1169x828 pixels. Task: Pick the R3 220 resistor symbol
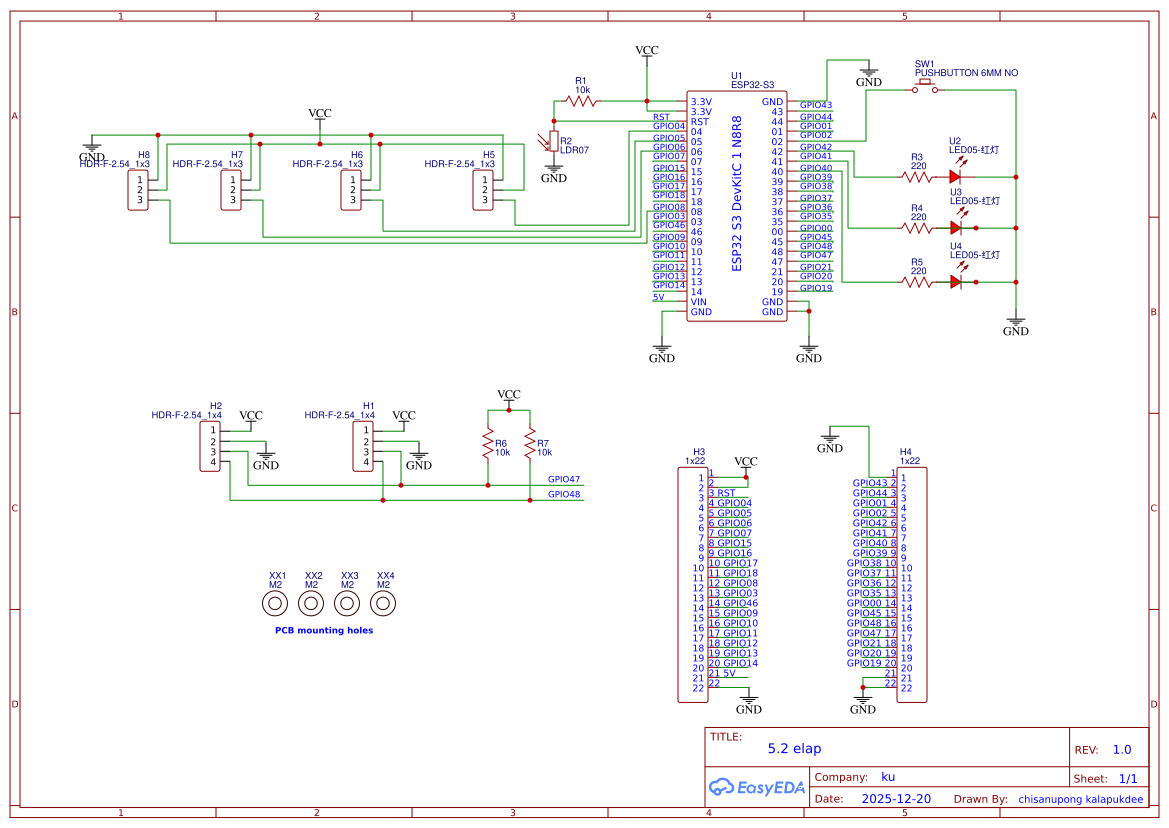coord(916,177)
